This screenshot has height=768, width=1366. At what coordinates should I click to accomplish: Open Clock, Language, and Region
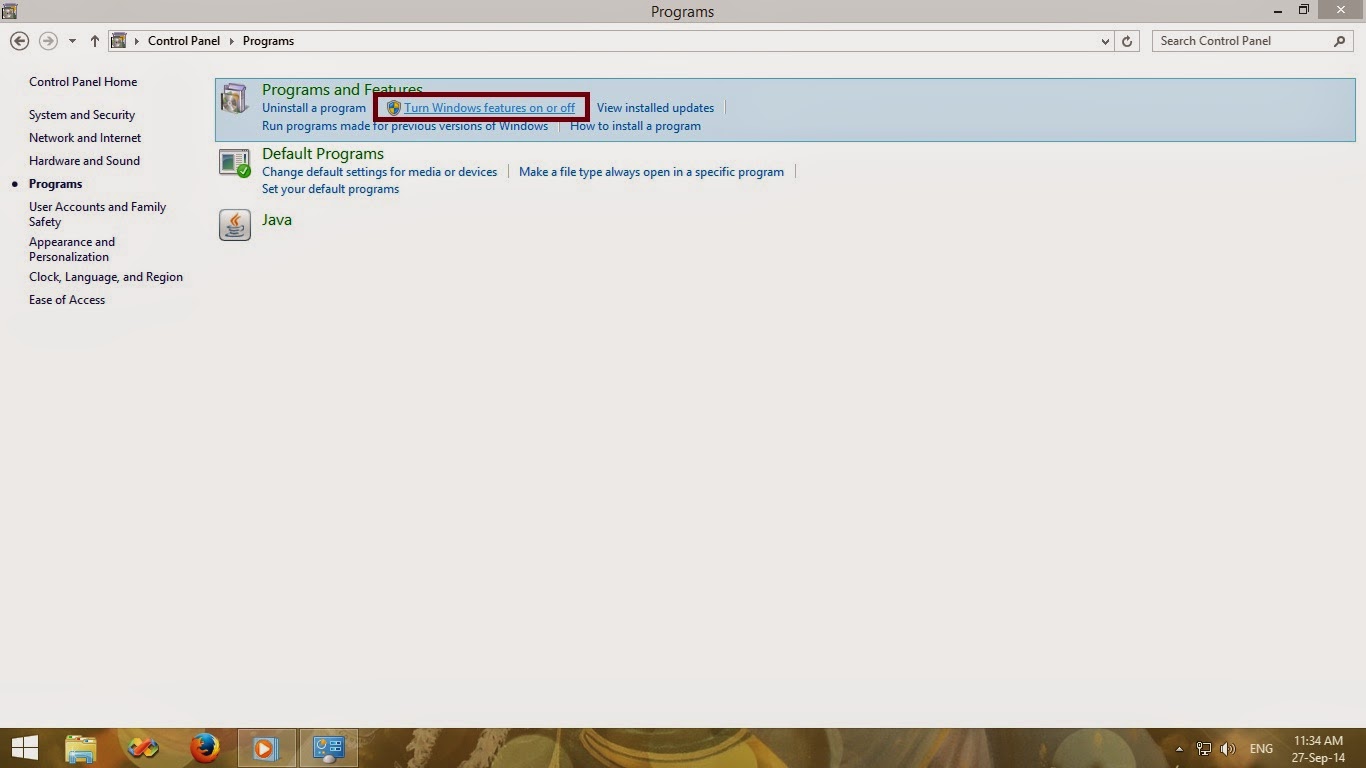coord(106,277)
